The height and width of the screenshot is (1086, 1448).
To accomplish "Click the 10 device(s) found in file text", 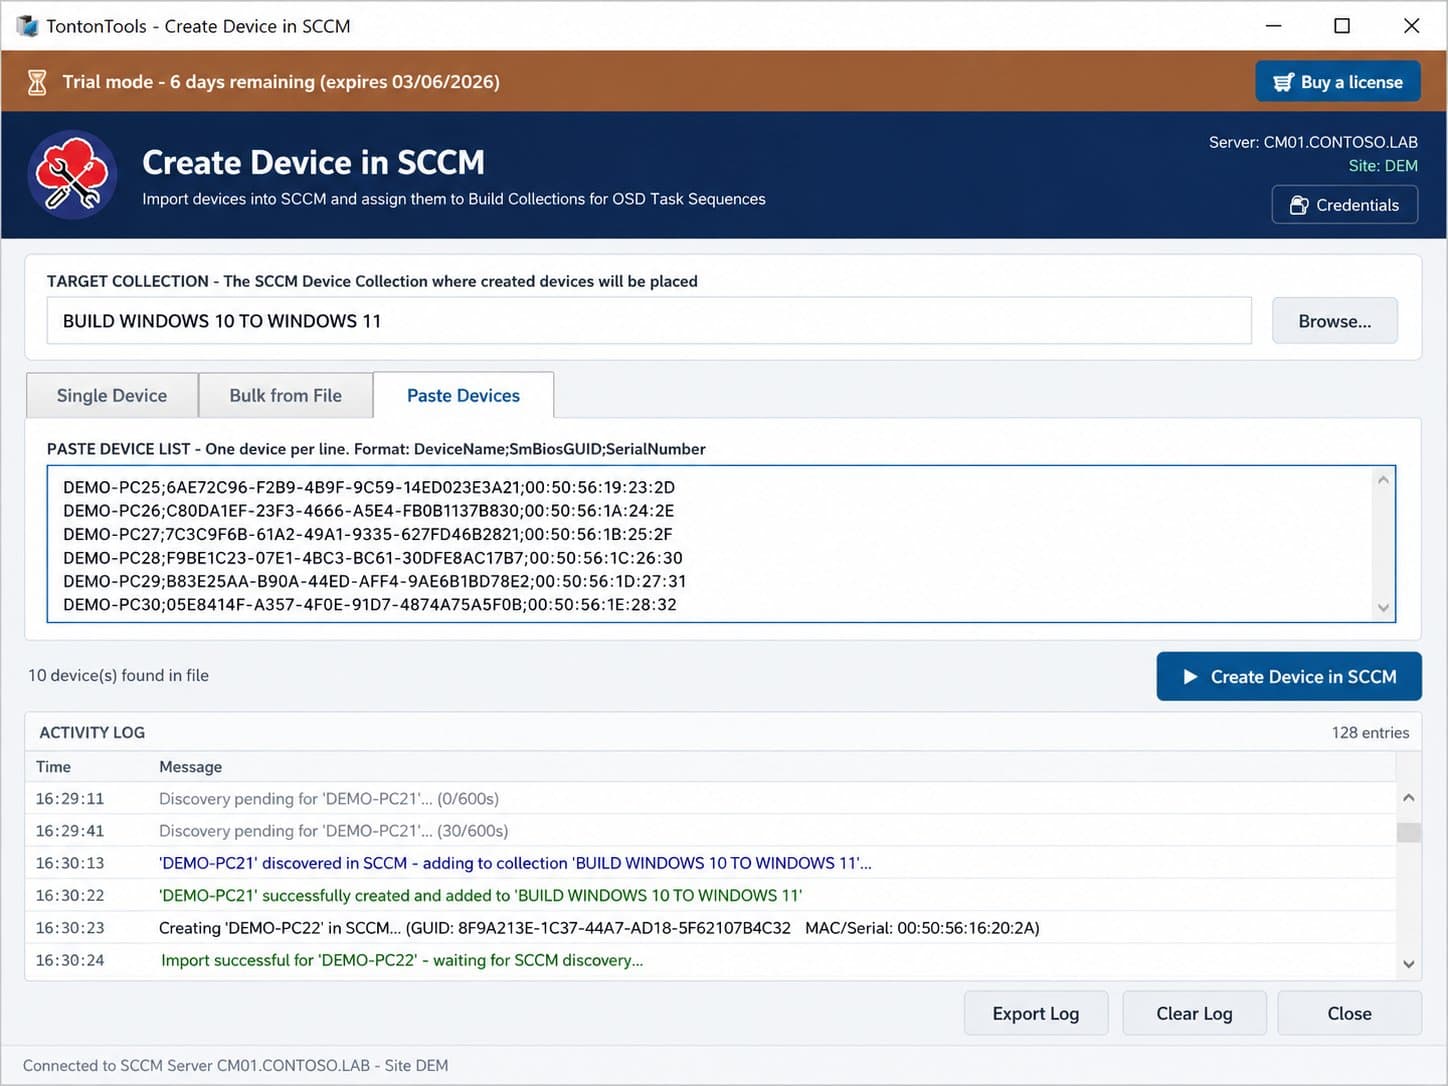I will coord(118,676).
